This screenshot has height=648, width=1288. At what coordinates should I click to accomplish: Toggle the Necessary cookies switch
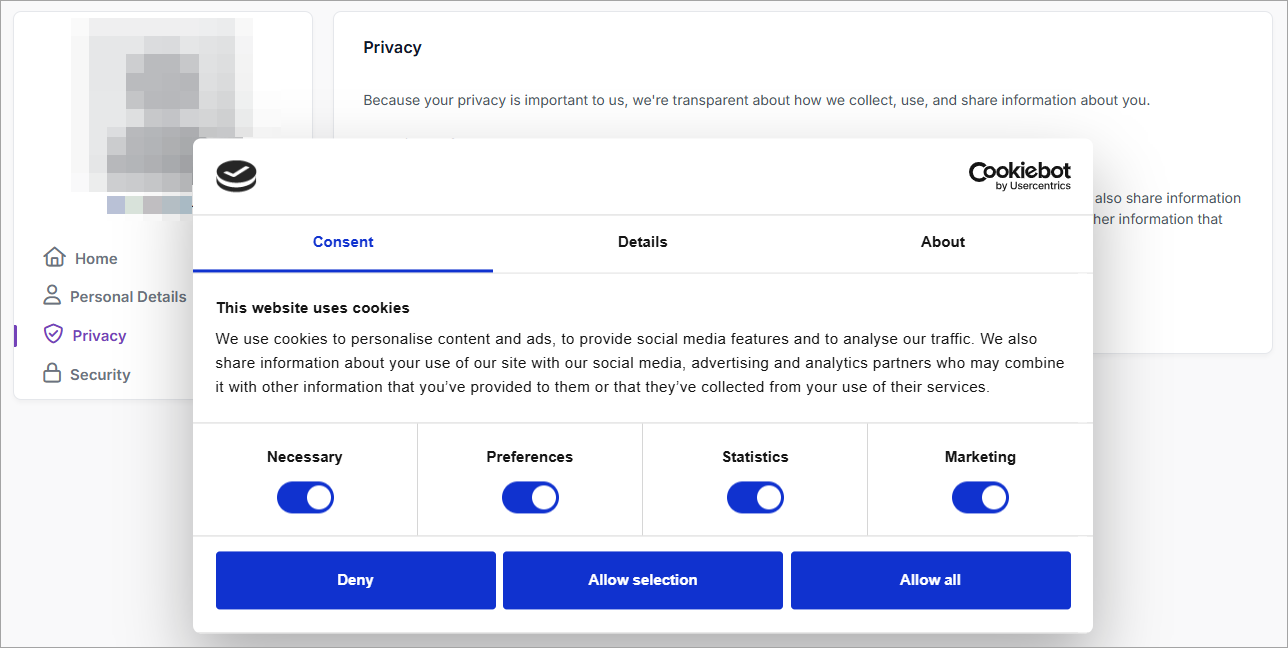(x=305, y=497)
